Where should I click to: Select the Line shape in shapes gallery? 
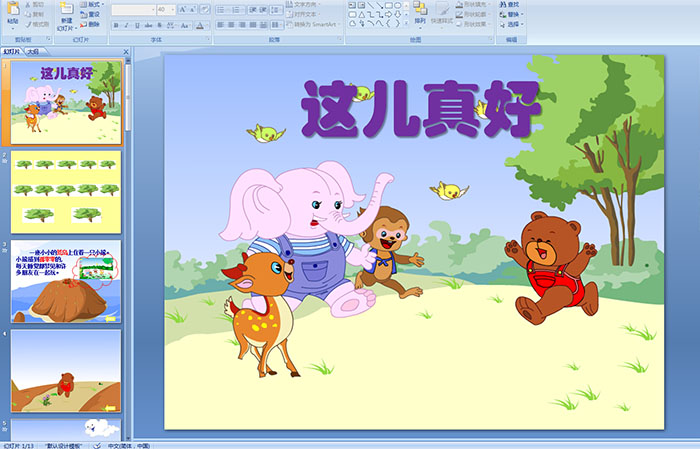pyautogui.click(x=371, y=5)
